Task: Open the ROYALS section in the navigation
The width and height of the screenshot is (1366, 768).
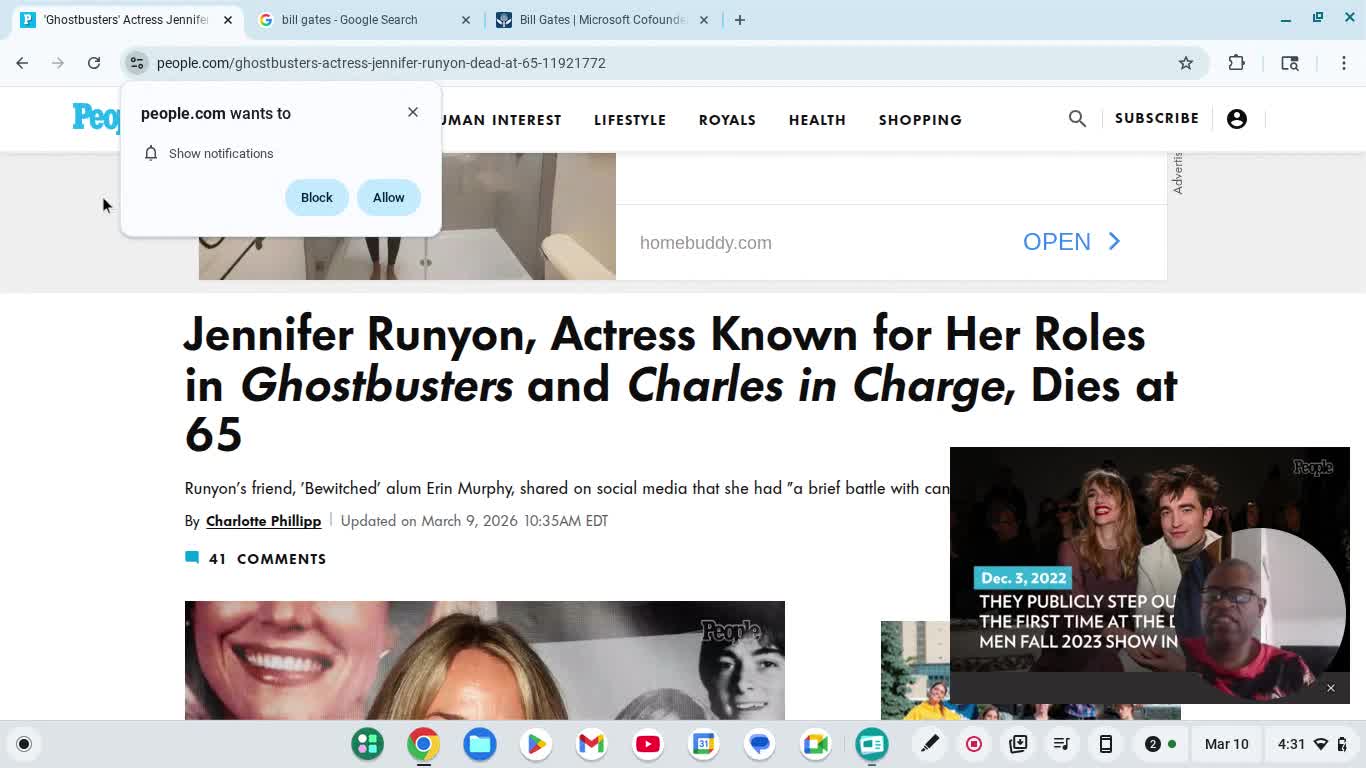Action: click(727, 120)
